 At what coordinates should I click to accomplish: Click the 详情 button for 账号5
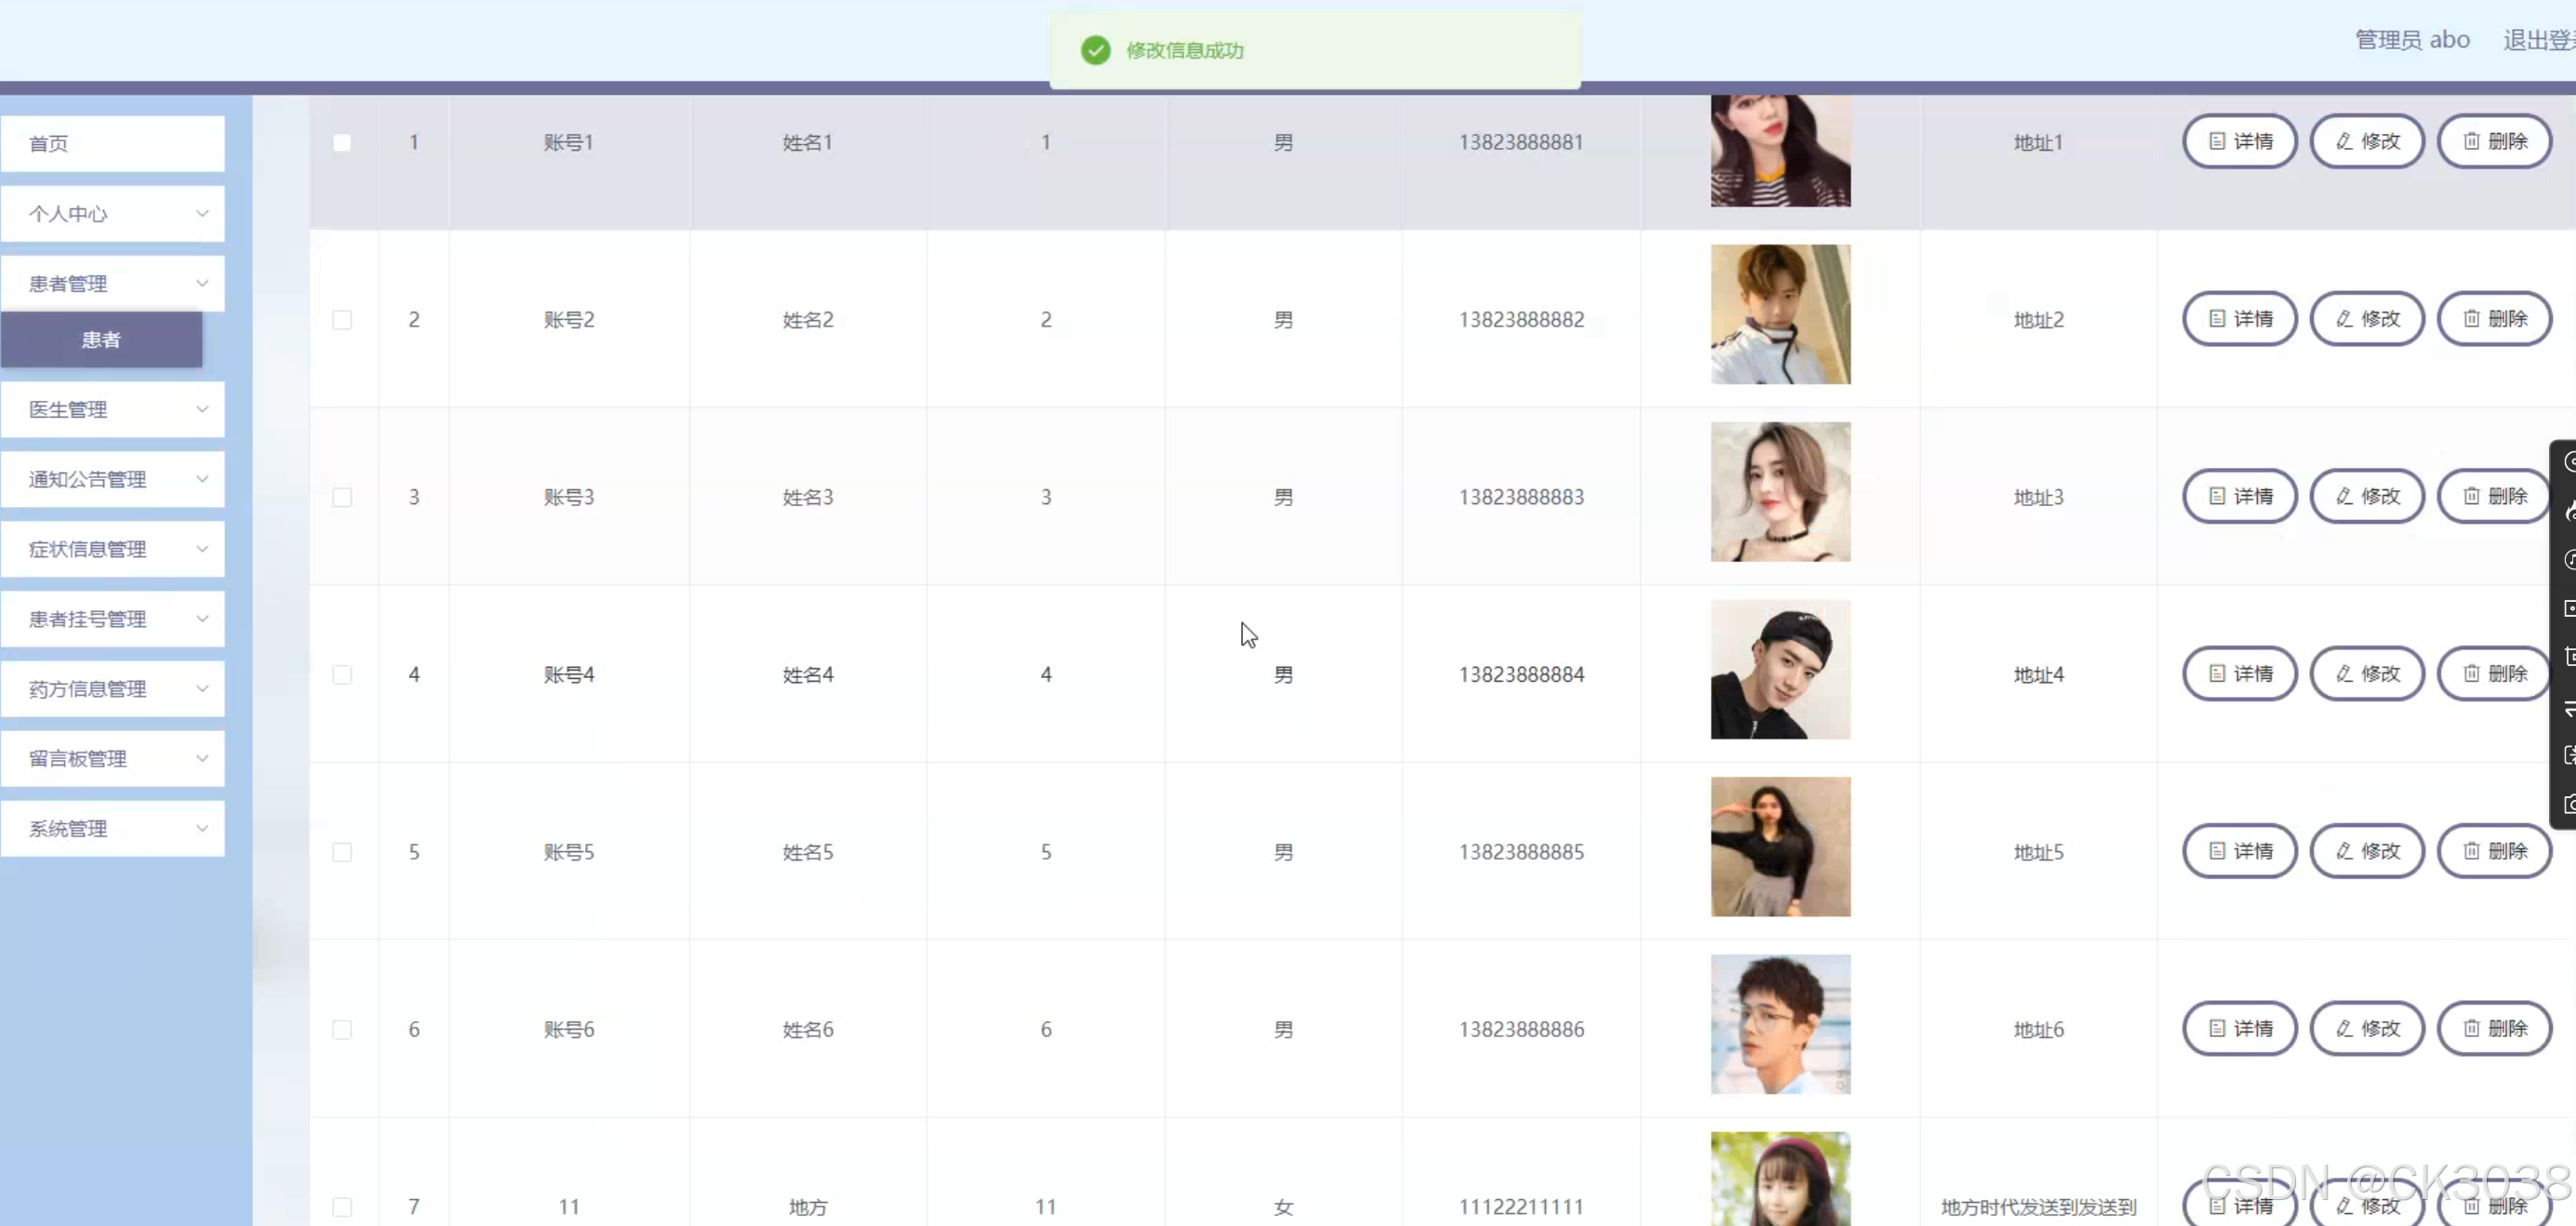click(x=2239, y=851)
